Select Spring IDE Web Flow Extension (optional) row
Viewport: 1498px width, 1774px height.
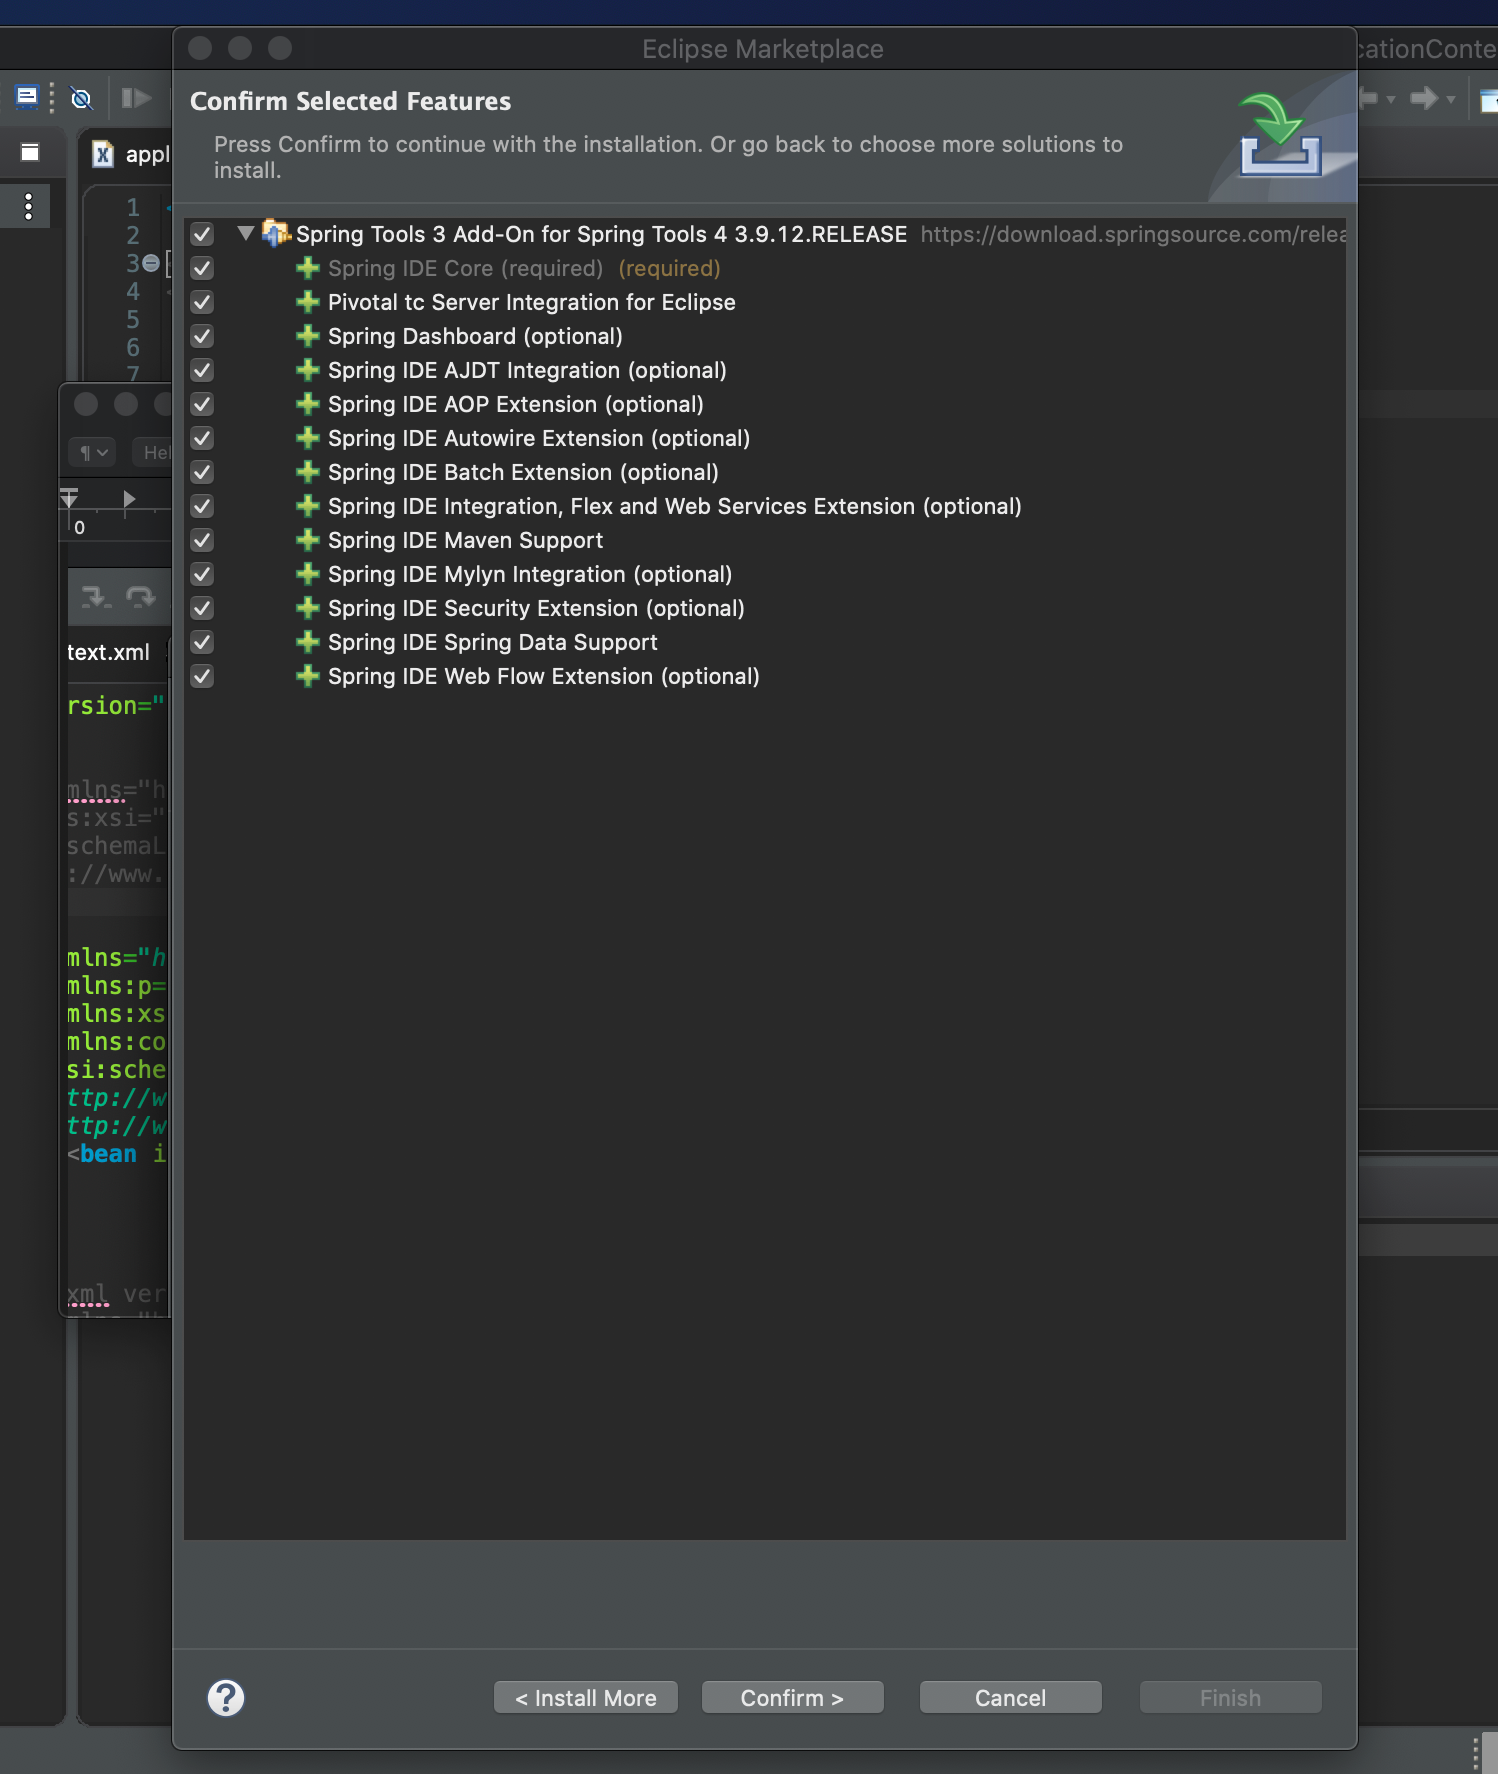[x=764, y=676]
